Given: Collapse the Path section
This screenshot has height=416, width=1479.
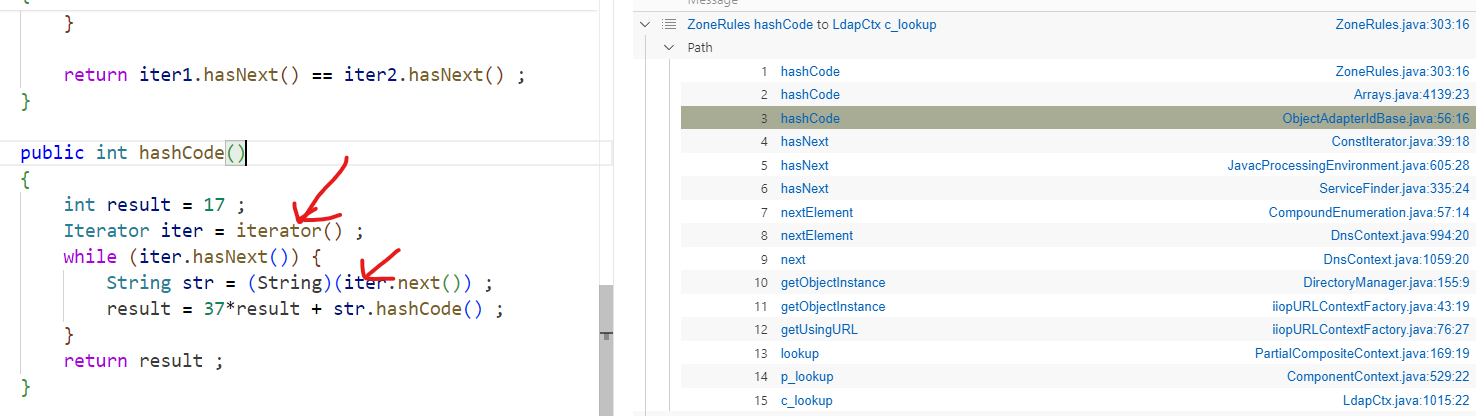Looking at the screenshot, I should point(669,48).
